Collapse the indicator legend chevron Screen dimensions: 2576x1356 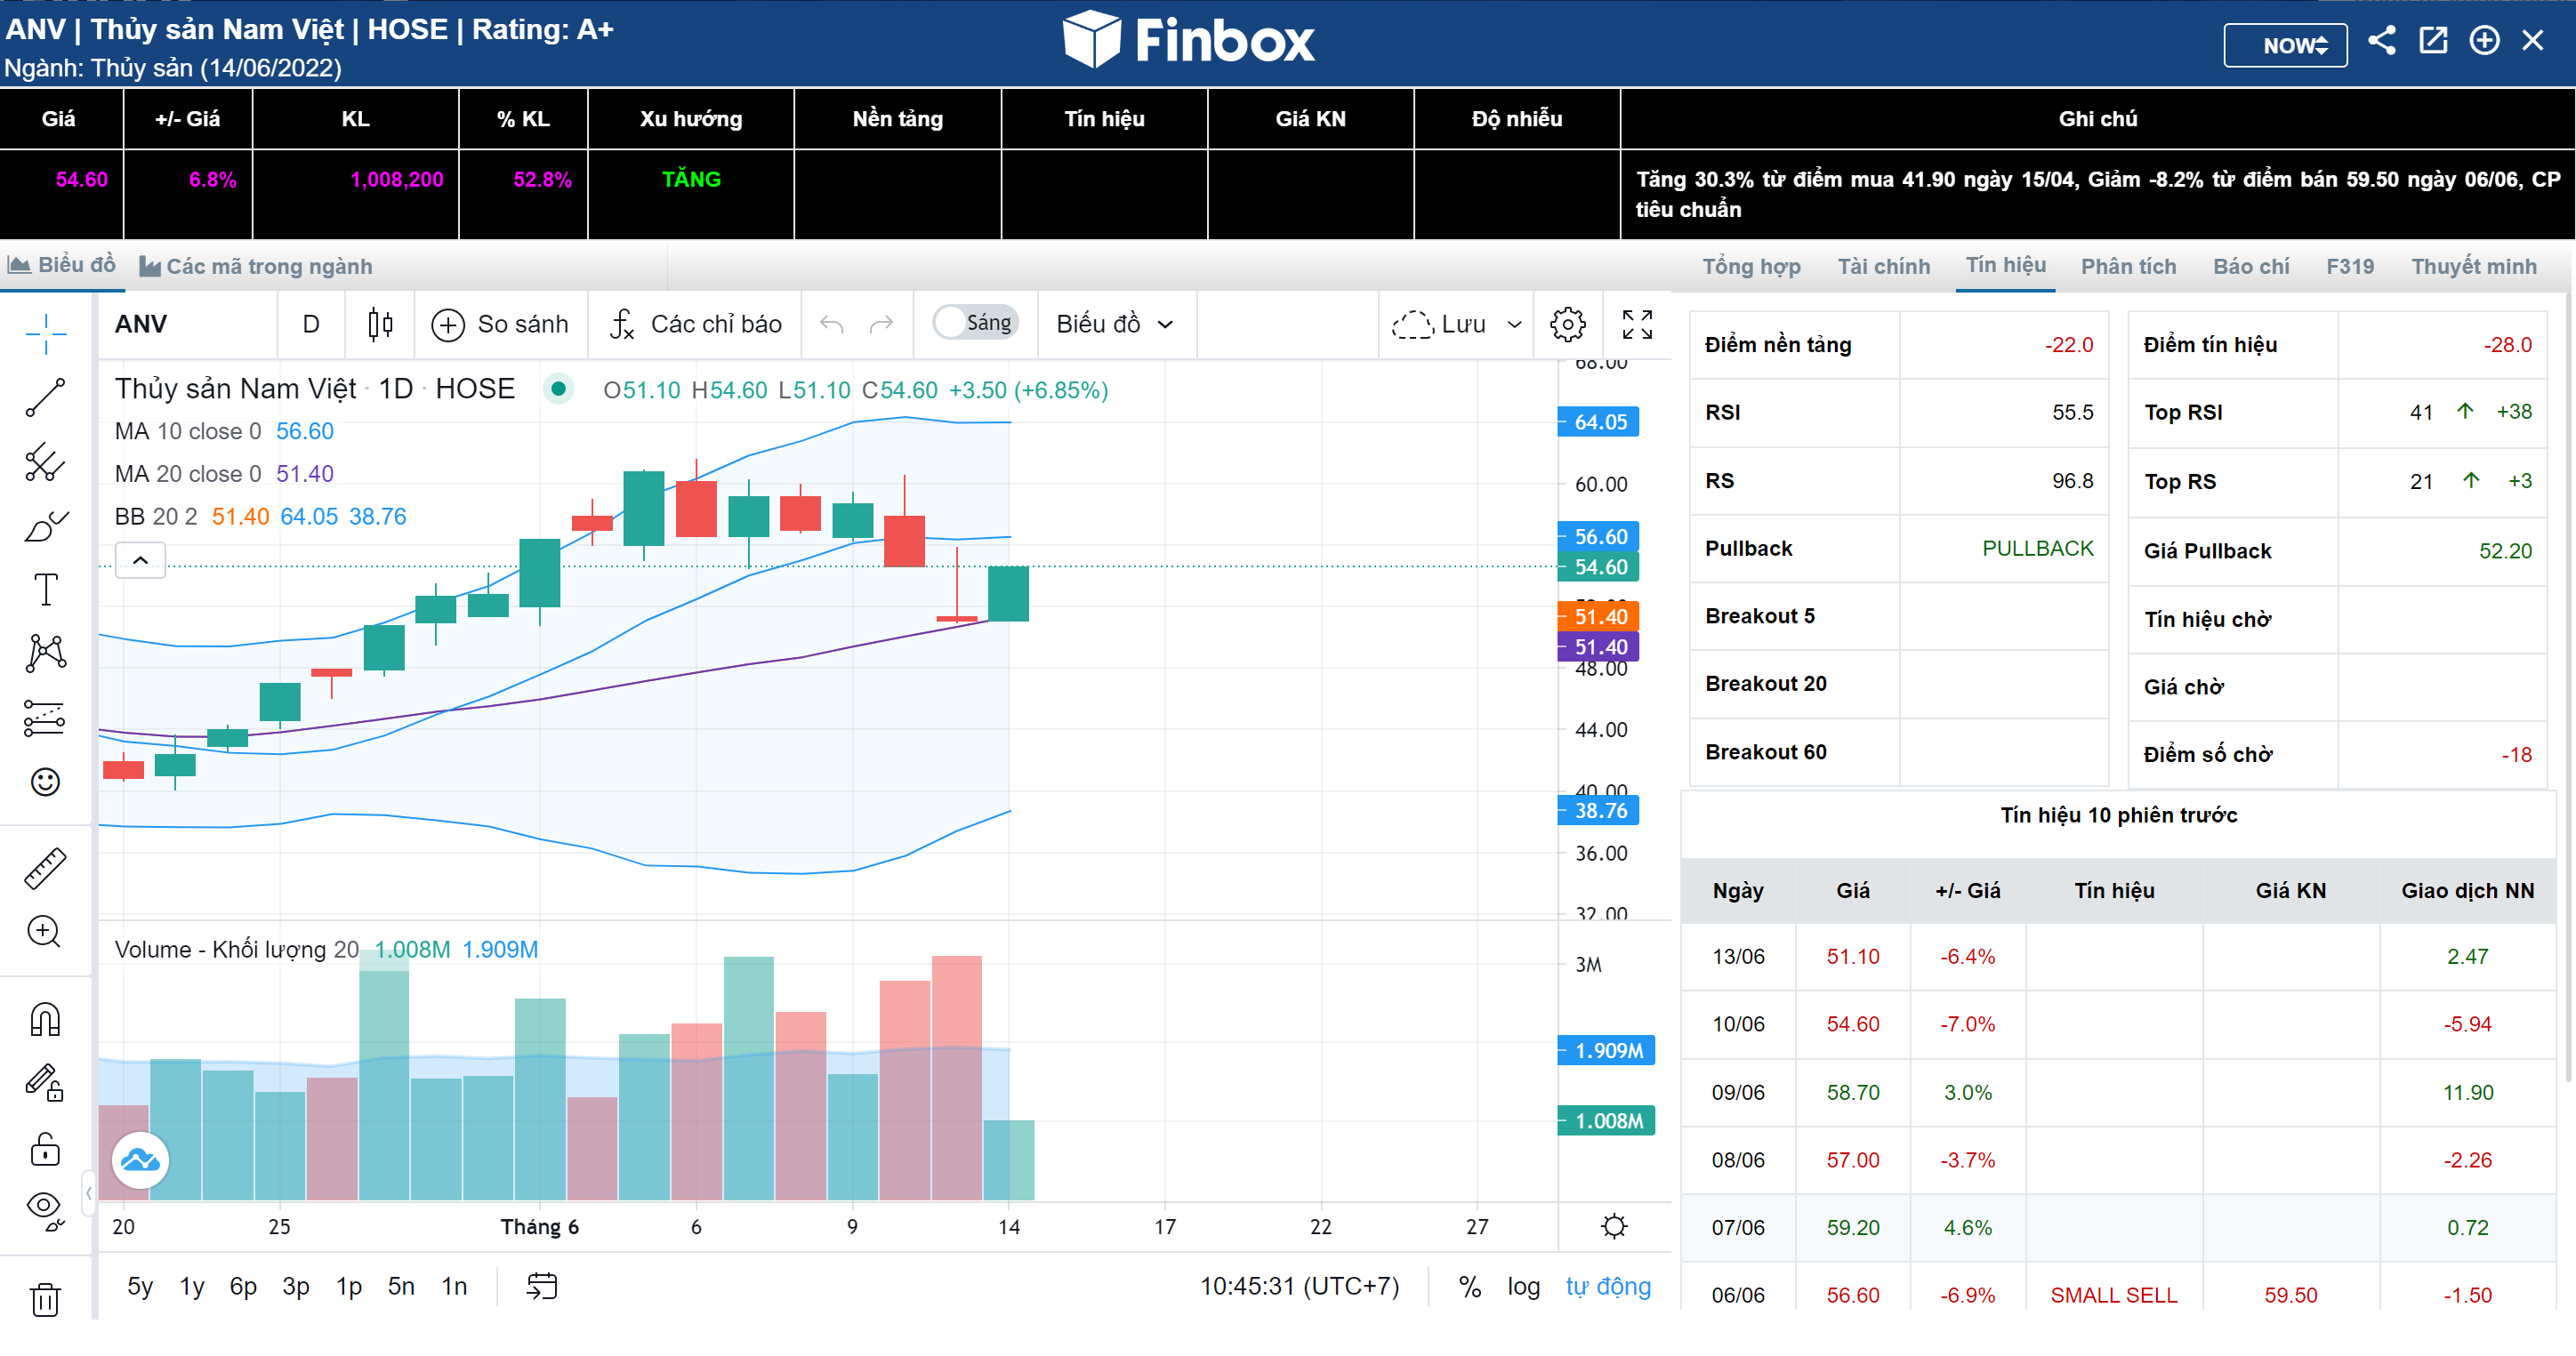(x=140, y=560)
